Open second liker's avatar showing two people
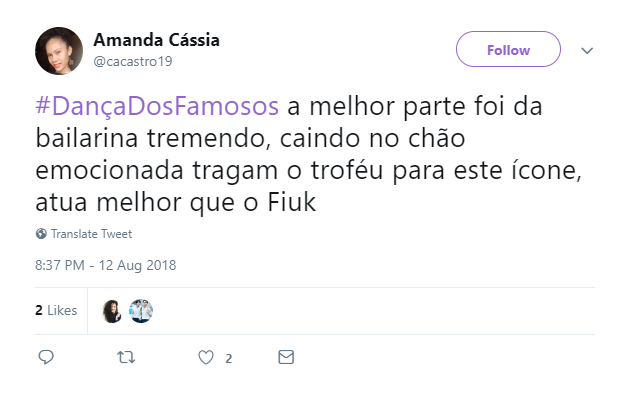The height and width of the screenshot is (396, 626). coord(141,311)
